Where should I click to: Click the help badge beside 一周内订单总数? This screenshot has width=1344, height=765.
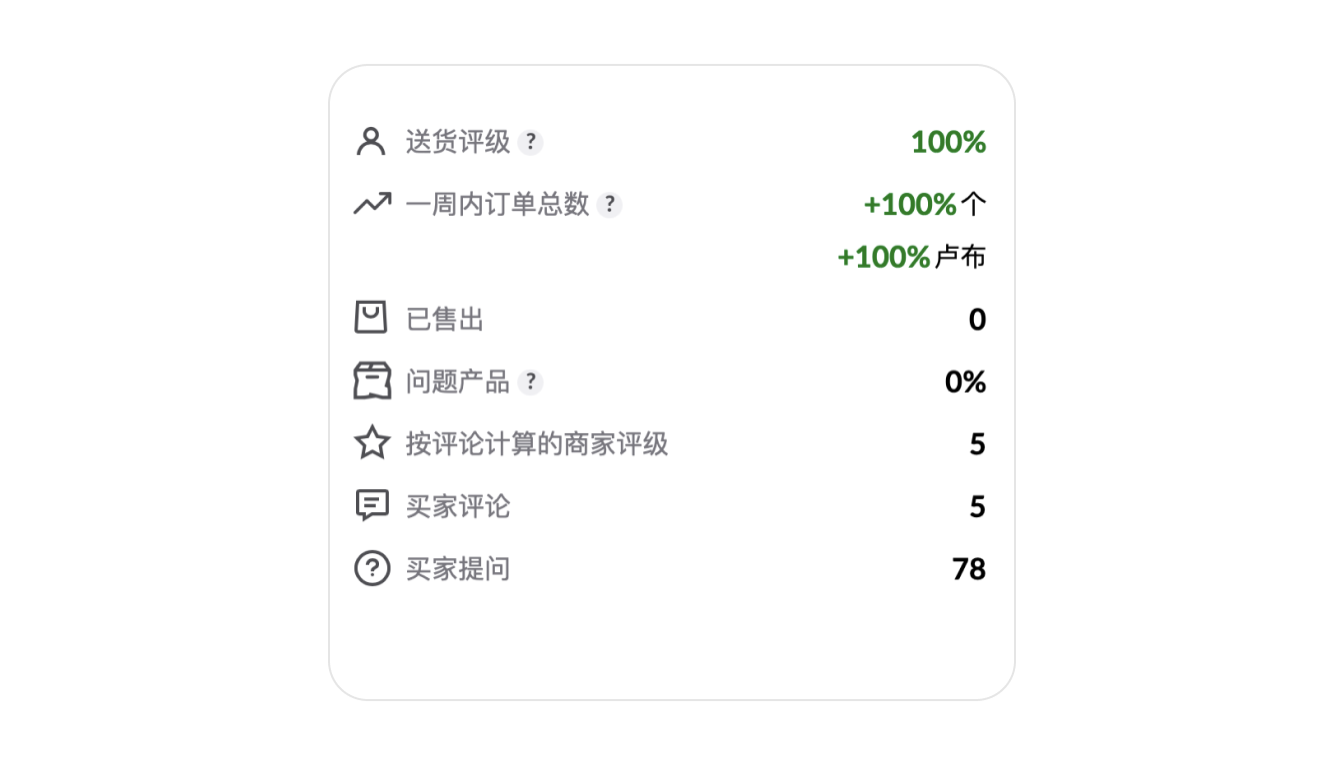click(611, 205)
